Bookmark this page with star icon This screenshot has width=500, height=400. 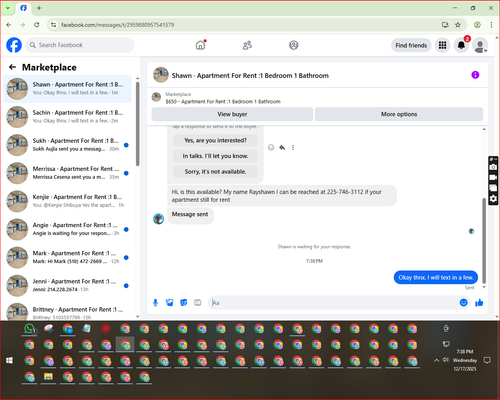tap(458, 25)
